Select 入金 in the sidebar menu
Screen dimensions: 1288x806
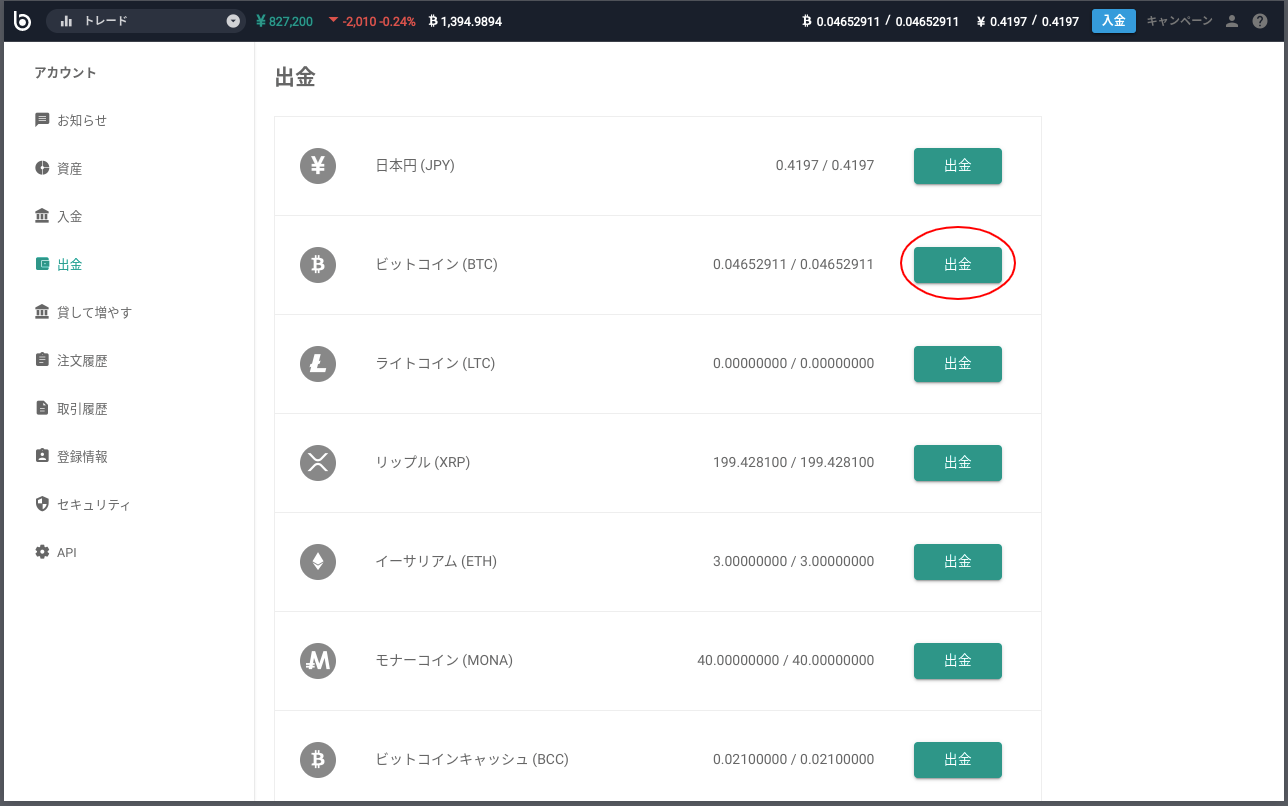coord(69,217)
